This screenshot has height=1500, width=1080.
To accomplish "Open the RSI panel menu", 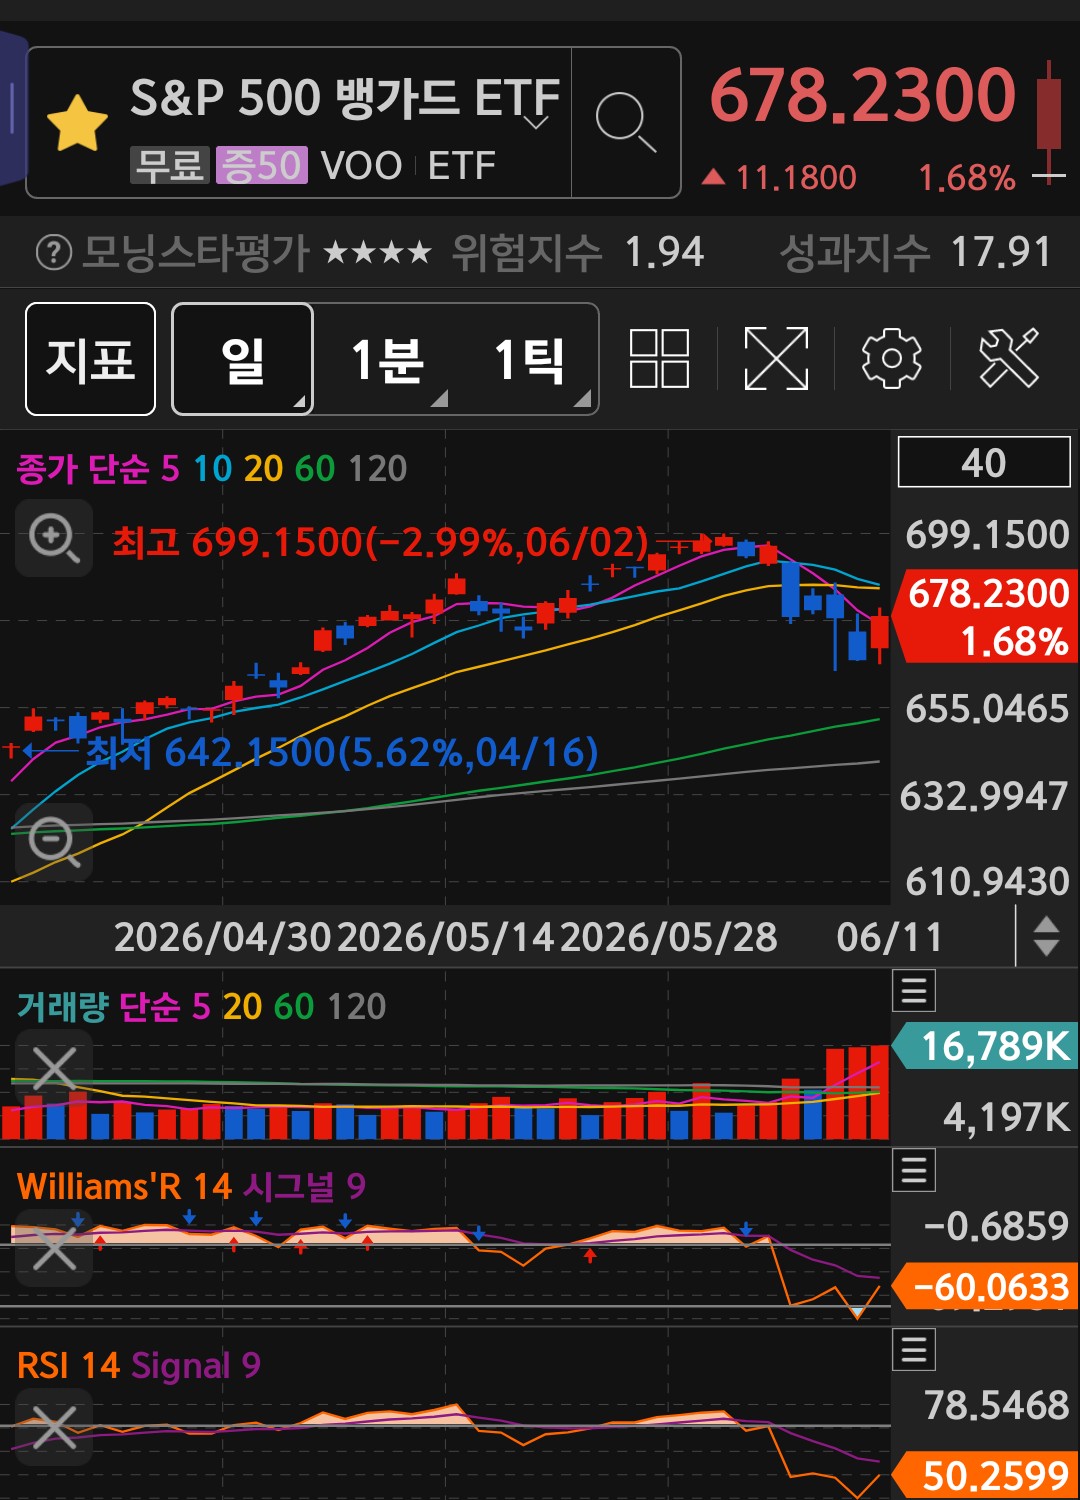I will click(x=914, y=1350).
